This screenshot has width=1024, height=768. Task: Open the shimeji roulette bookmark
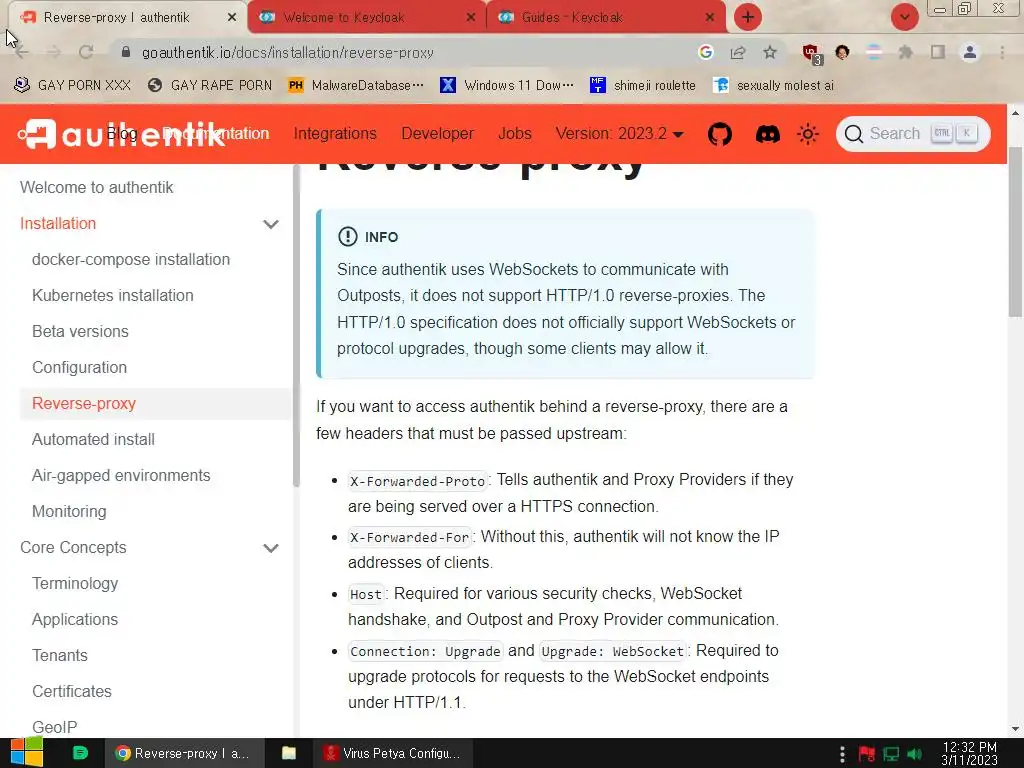click(643, 86)
